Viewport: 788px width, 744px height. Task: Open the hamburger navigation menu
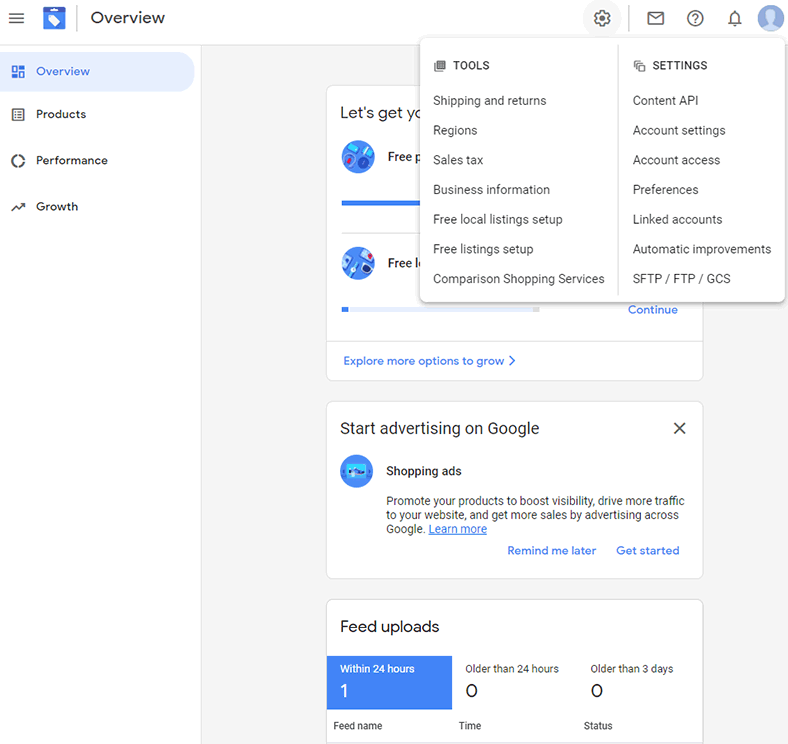pyautogui.click(x=16, y=18)
